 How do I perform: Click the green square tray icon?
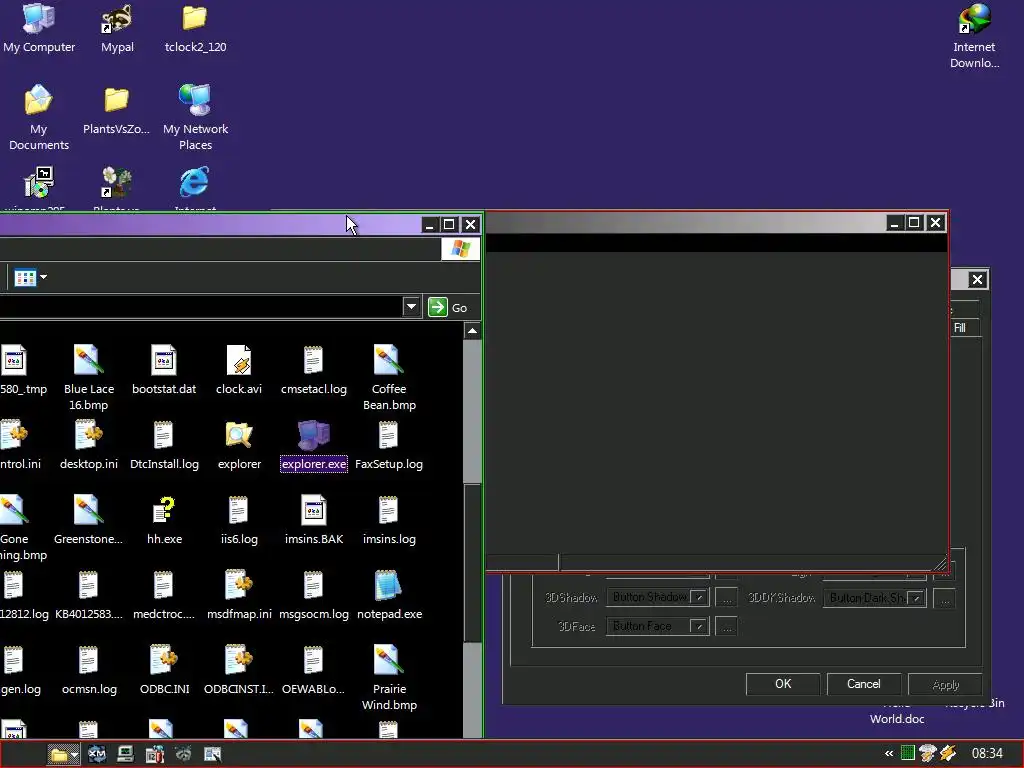click(x=908, y=753)
